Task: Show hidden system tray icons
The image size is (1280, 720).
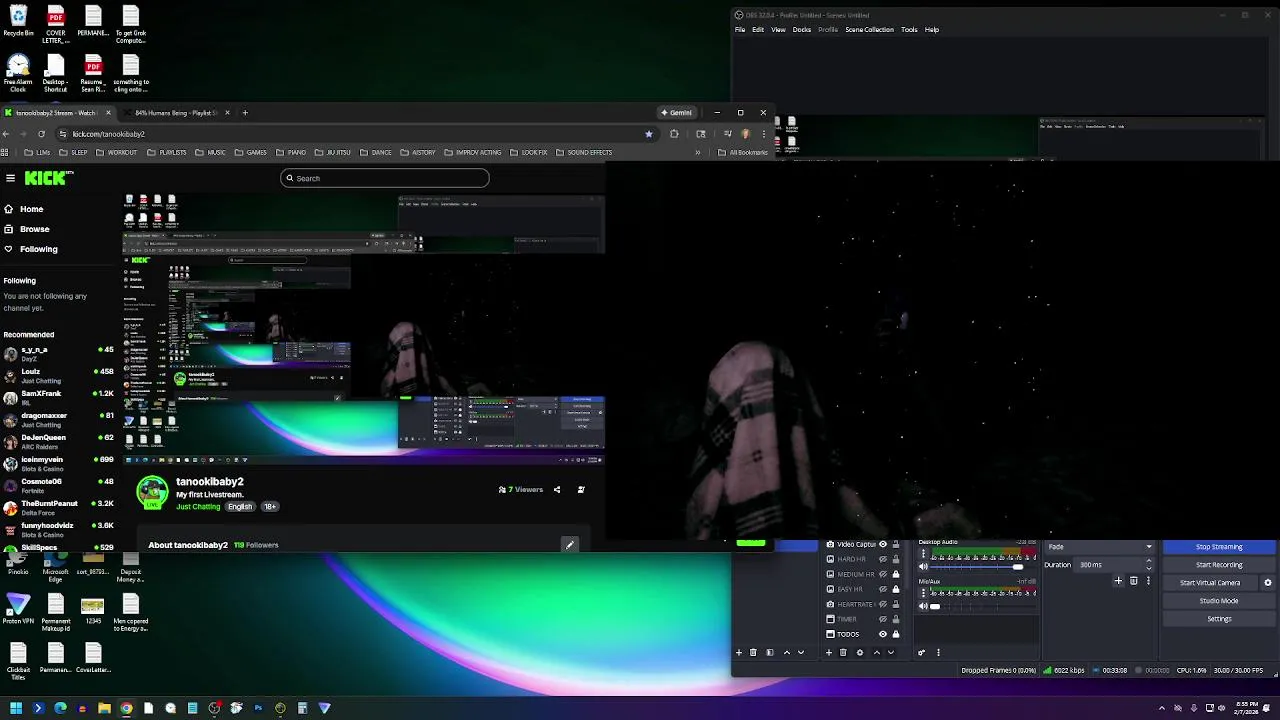Action: pos(1162,708)
